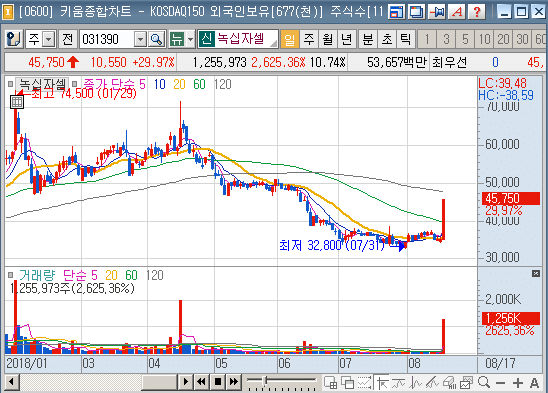
Task: Select the 월 monthly chart period
Action: point(327,39)
